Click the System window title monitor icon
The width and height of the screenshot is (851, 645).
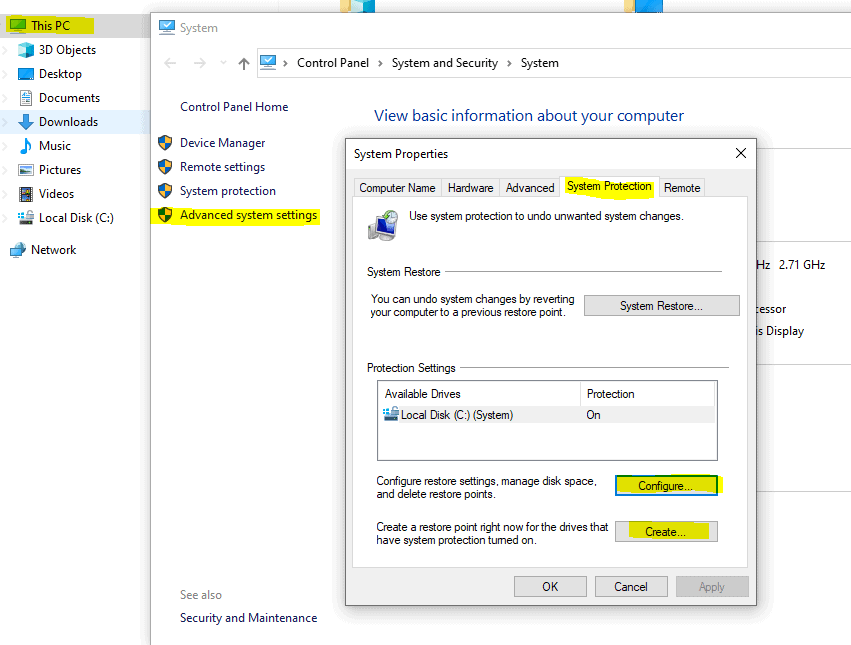[167, 27]
